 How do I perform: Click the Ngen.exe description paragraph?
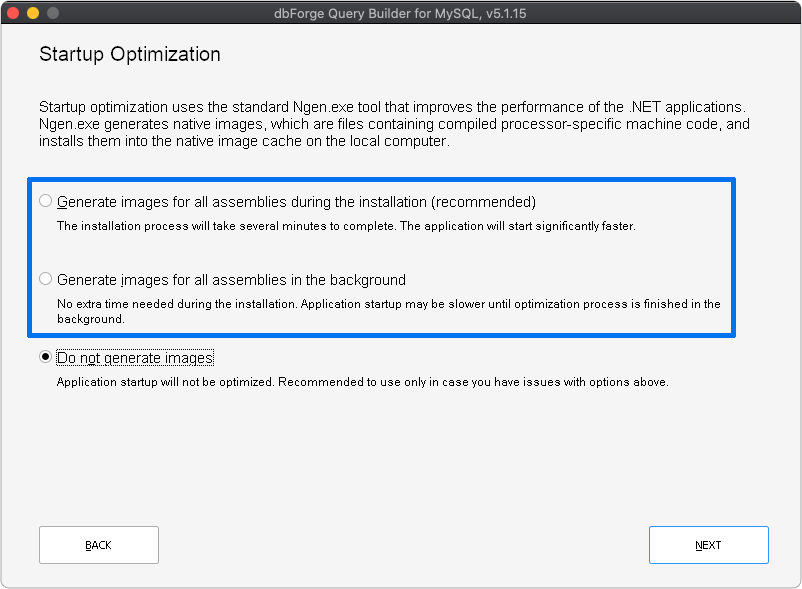(x=394, y=124)
